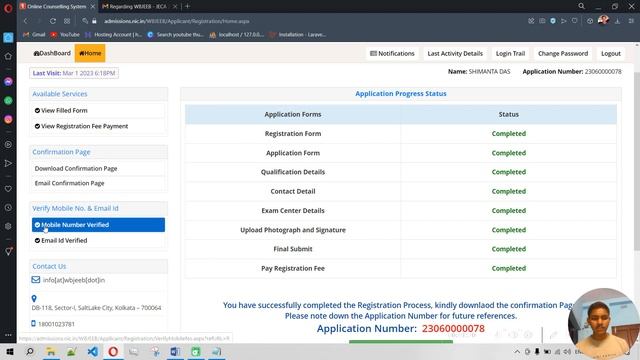This screenshot has width=640, height=360.
Task: Open the downloads icon in the toolbar
Action: click(618, 21)
